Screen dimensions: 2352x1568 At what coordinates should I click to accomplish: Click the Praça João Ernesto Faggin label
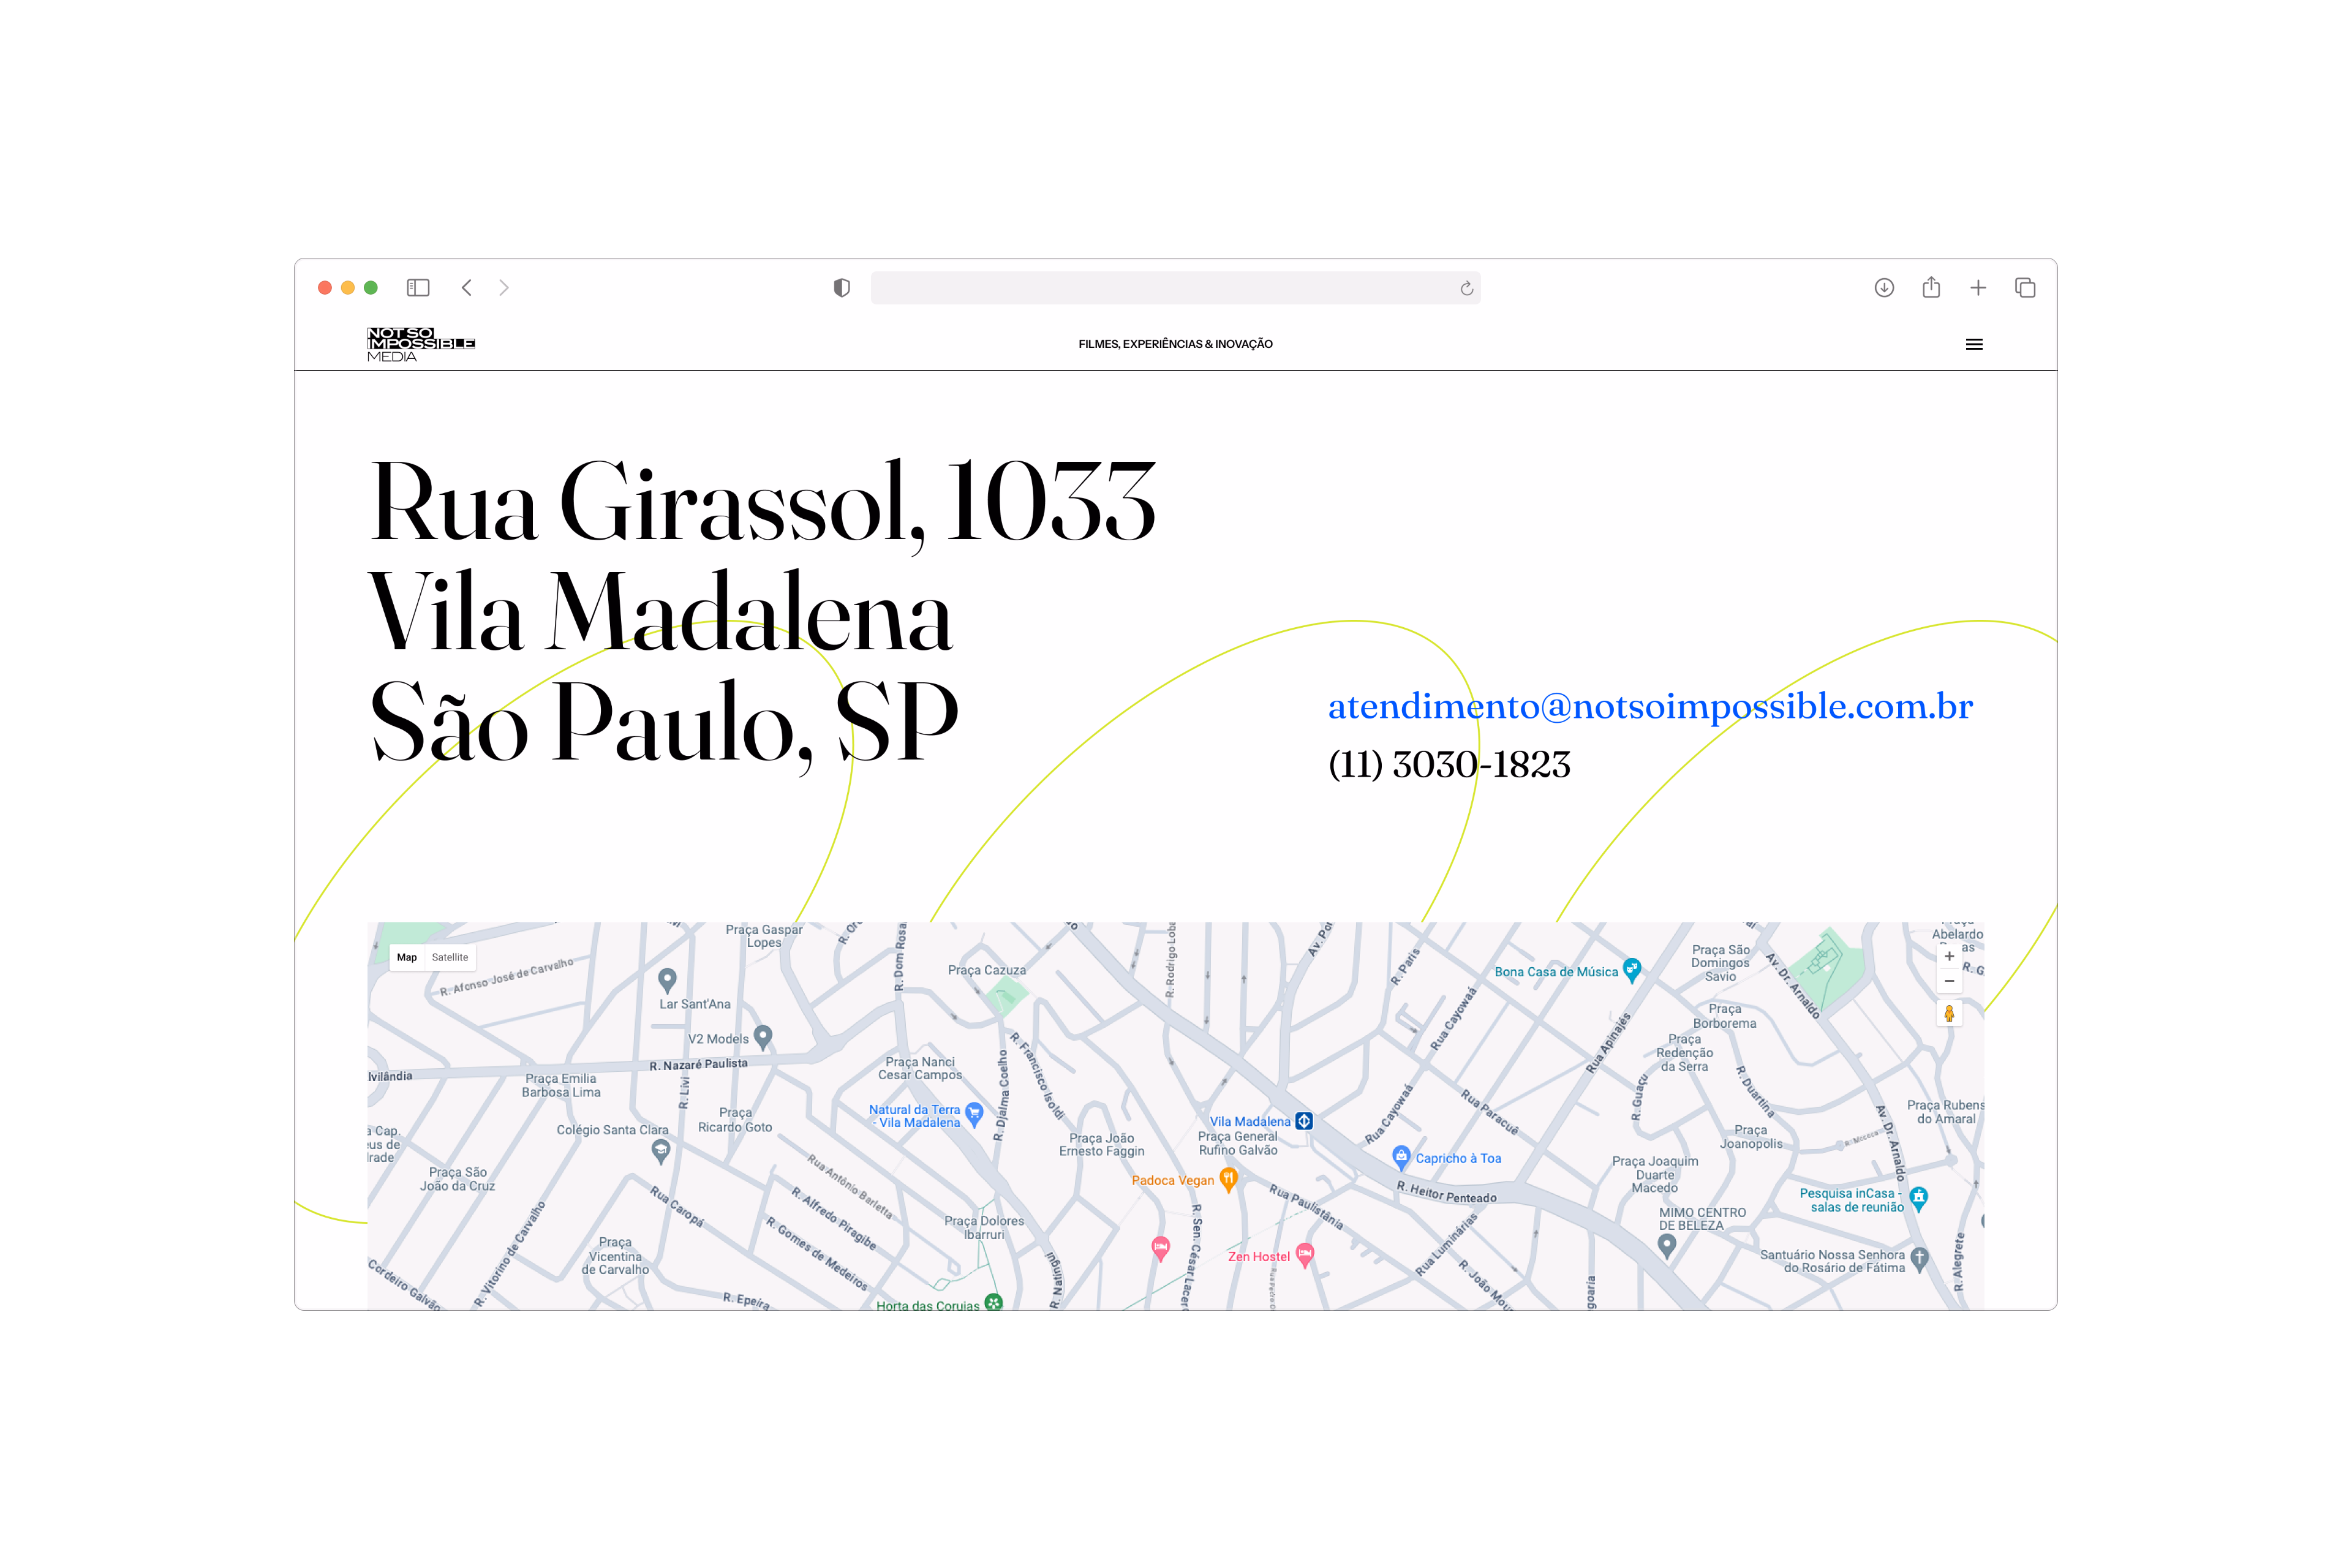click(1101, 1145)
